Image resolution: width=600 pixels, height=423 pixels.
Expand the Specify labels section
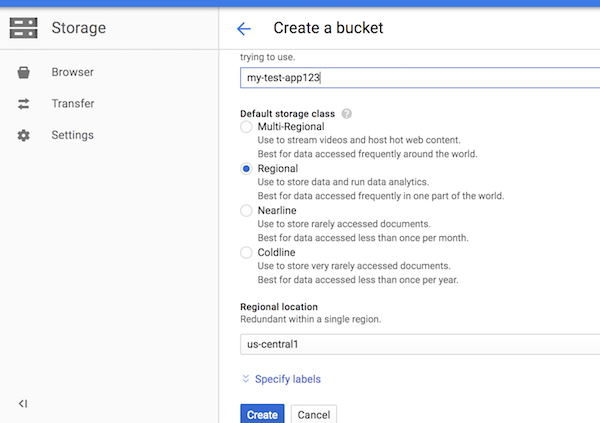(x=287, y=379)
